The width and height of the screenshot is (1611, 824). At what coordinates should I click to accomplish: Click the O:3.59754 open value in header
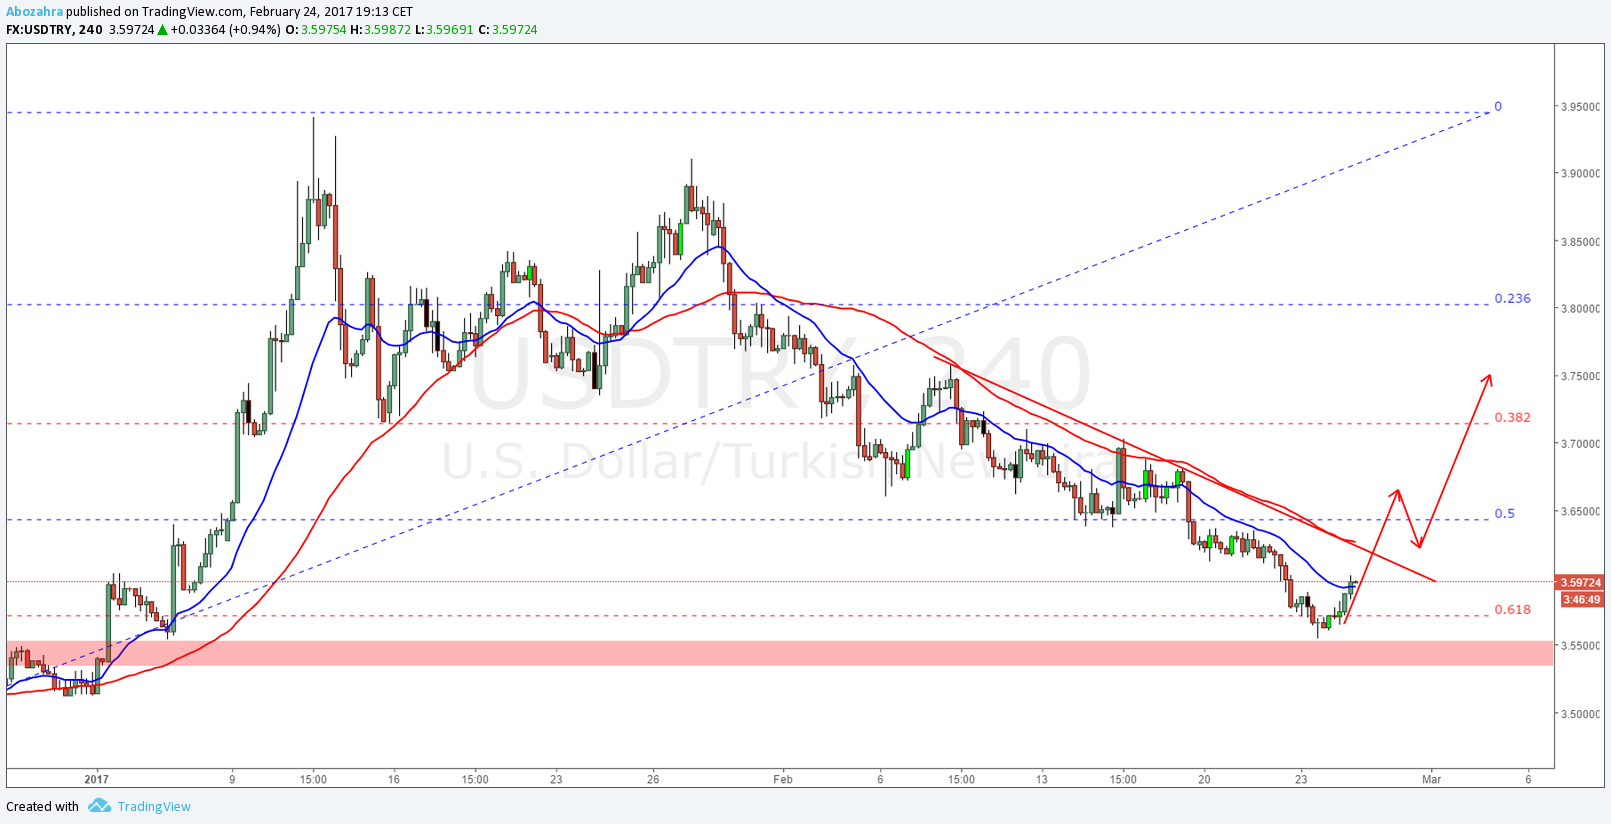pyautogui.click(x=316, y=30)
